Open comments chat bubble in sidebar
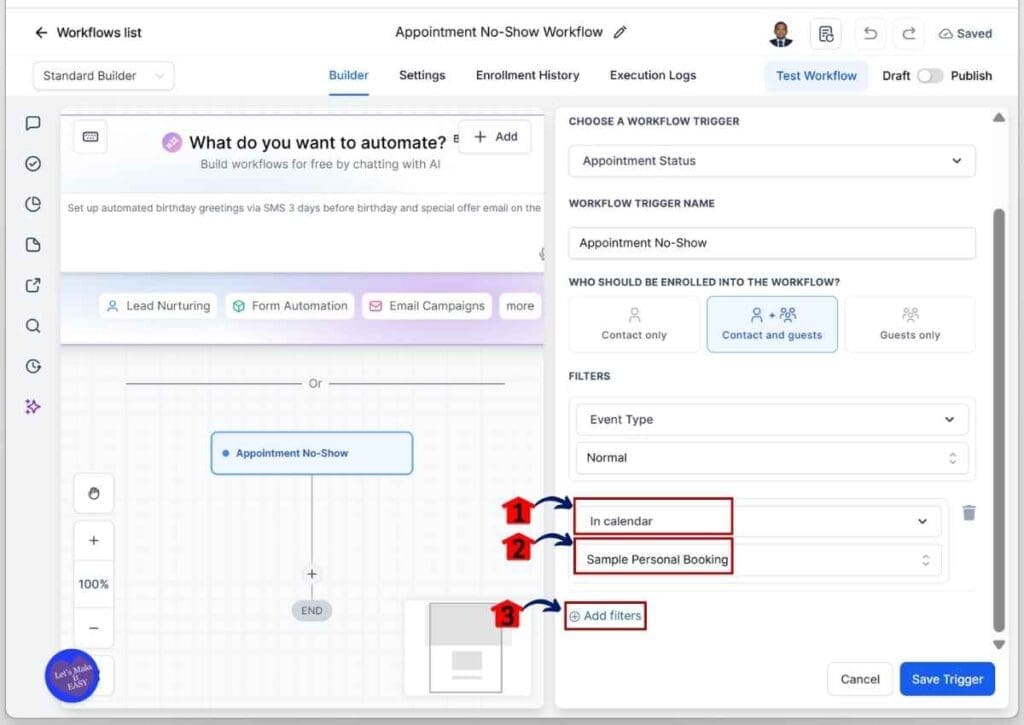The image size is (1024, 725). [33, 123]
